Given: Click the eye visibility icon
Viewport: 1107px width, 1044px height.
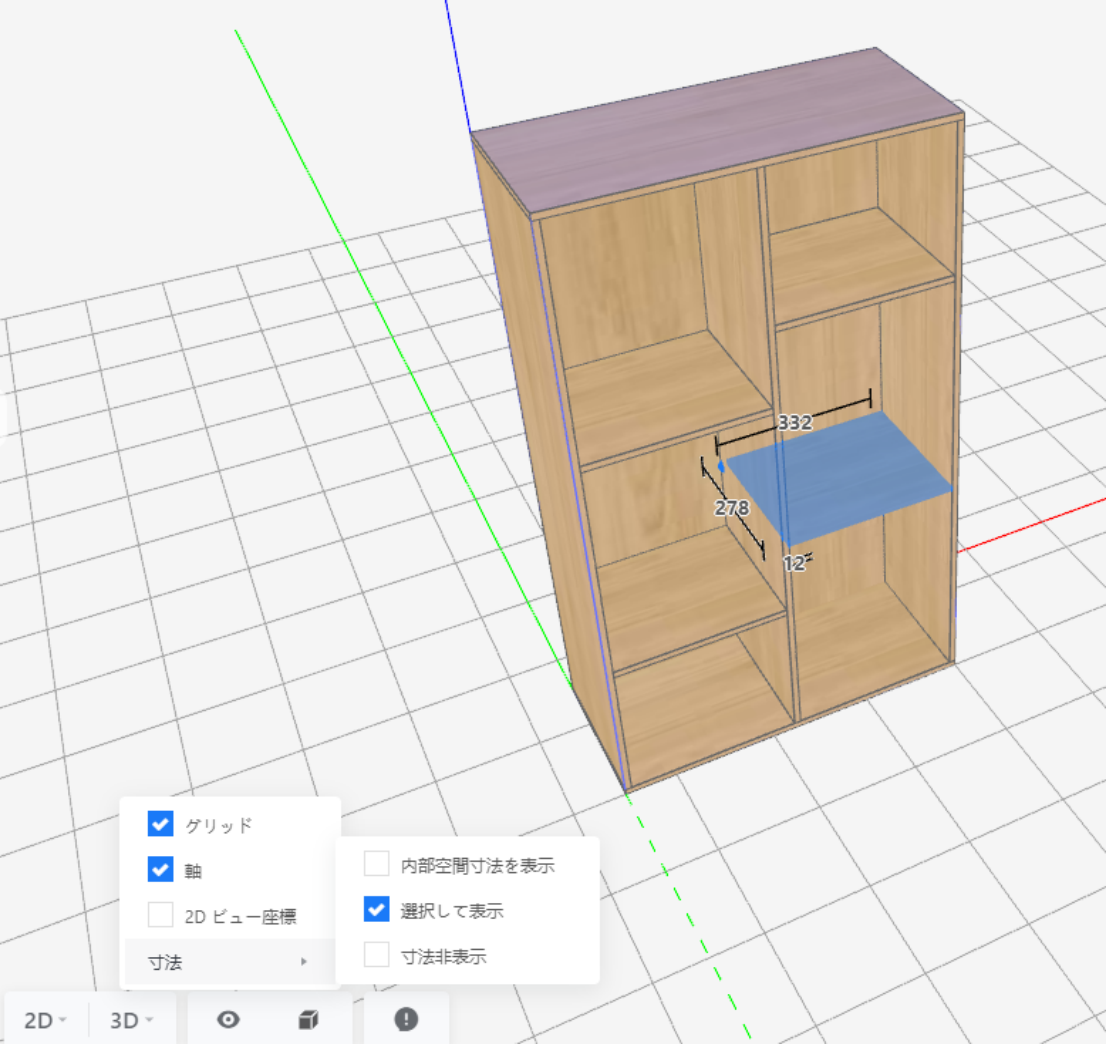Looking at the screenshot, I should 228,1019.
